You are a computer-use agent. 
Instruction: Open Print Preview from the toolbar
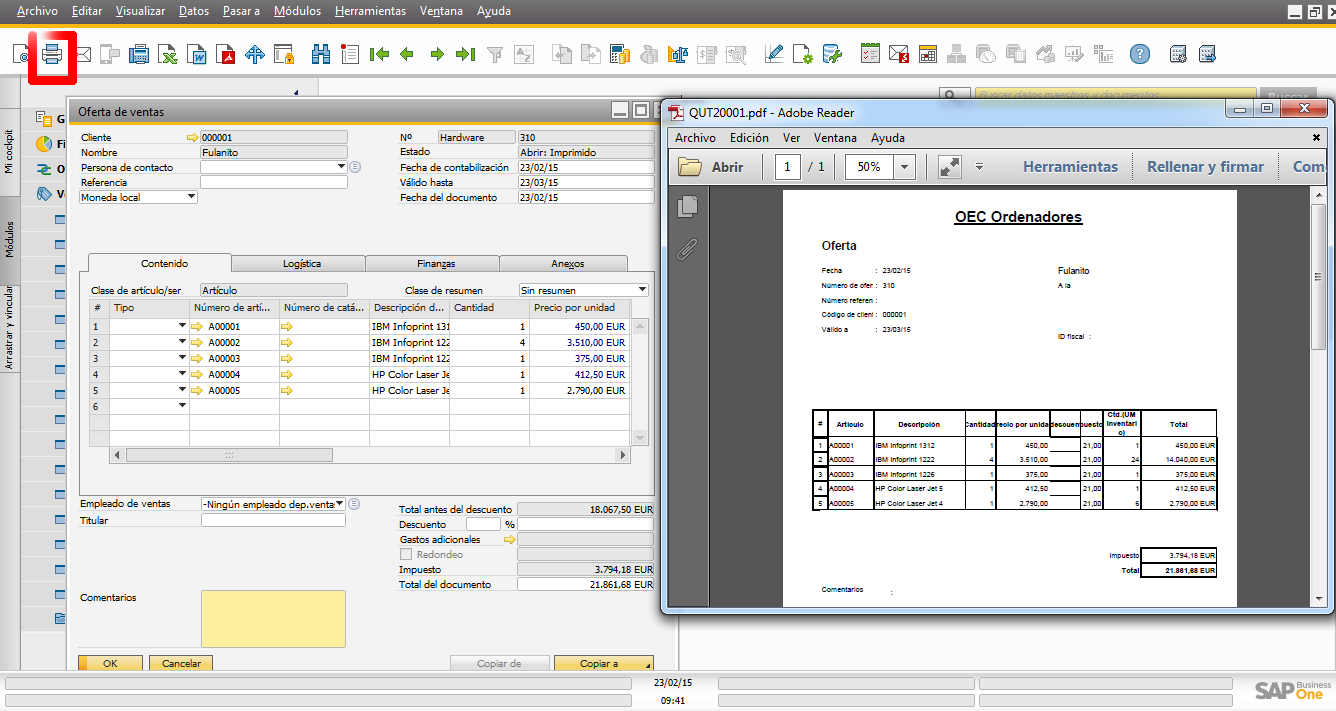tap(22, 54)
